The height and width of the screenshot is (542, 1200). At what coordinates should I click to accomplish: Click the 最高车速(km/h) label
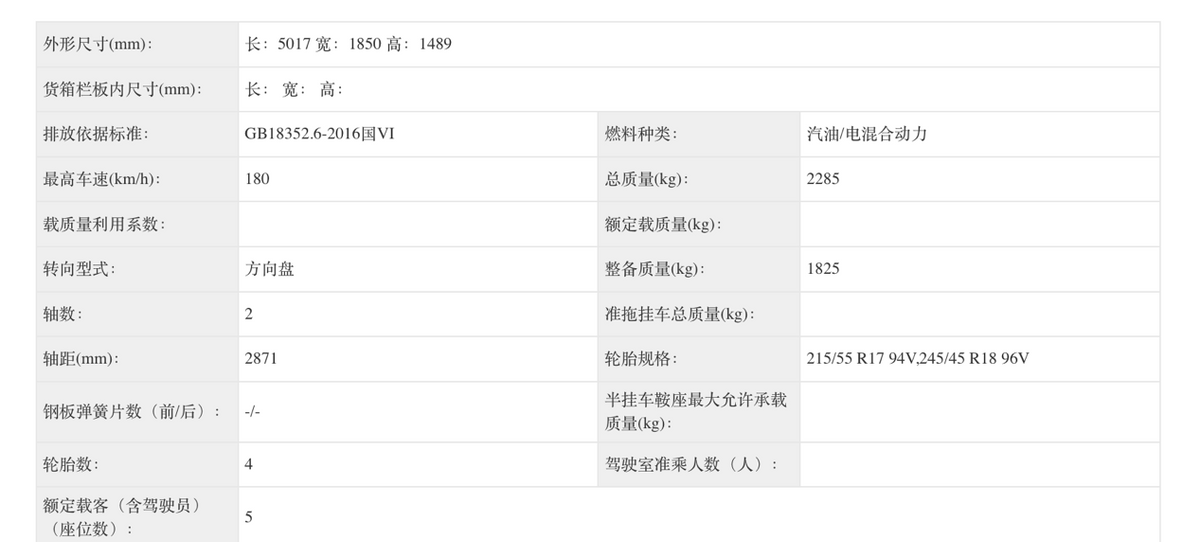103,179
